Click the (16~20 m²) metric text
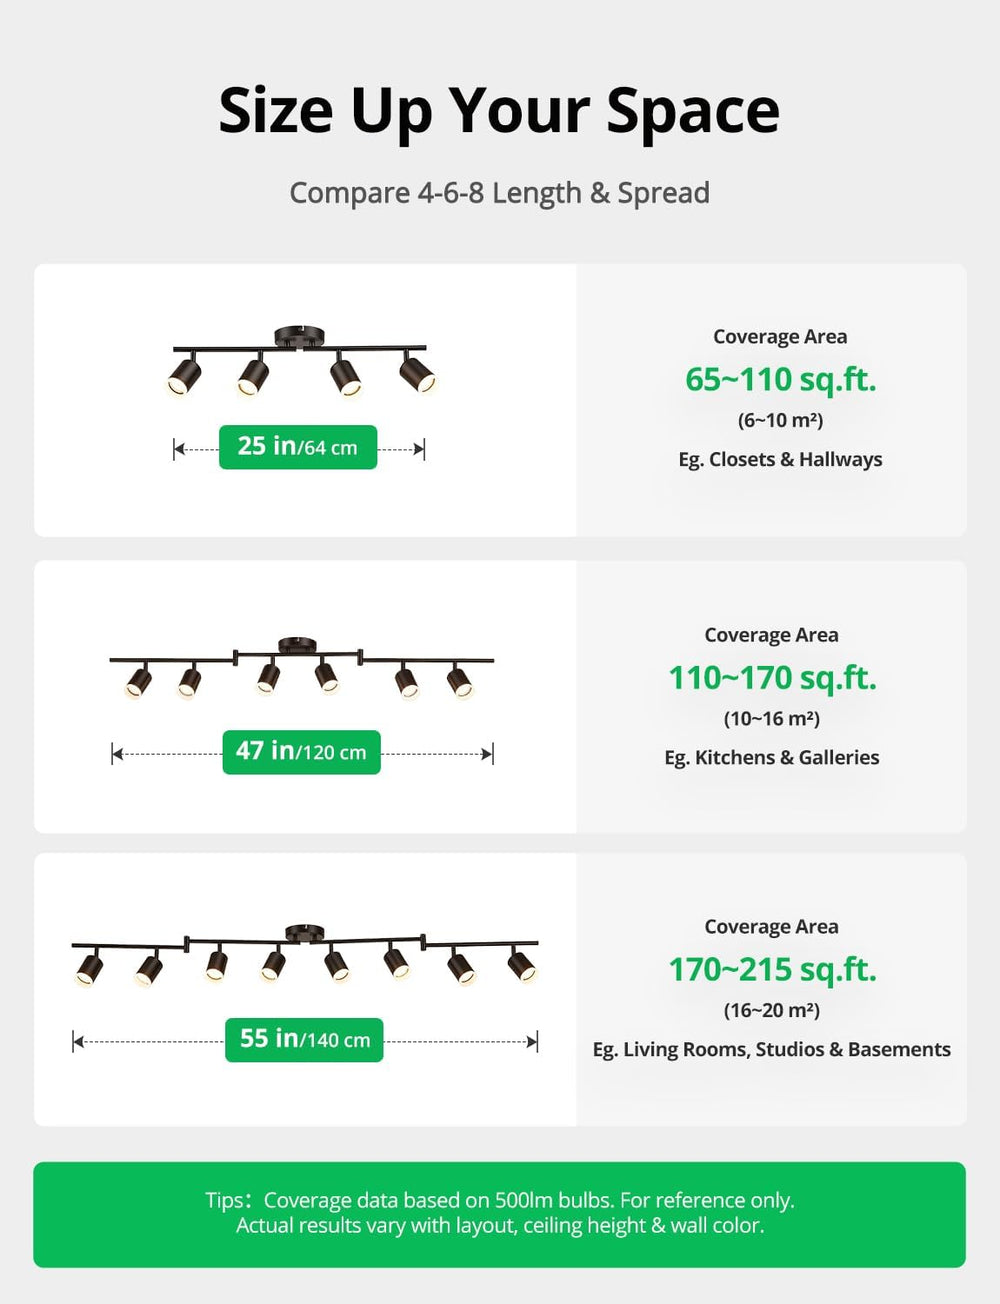Image resolution: width=1000 pixels, height=1304 pixels. (x=772, y=1010)
